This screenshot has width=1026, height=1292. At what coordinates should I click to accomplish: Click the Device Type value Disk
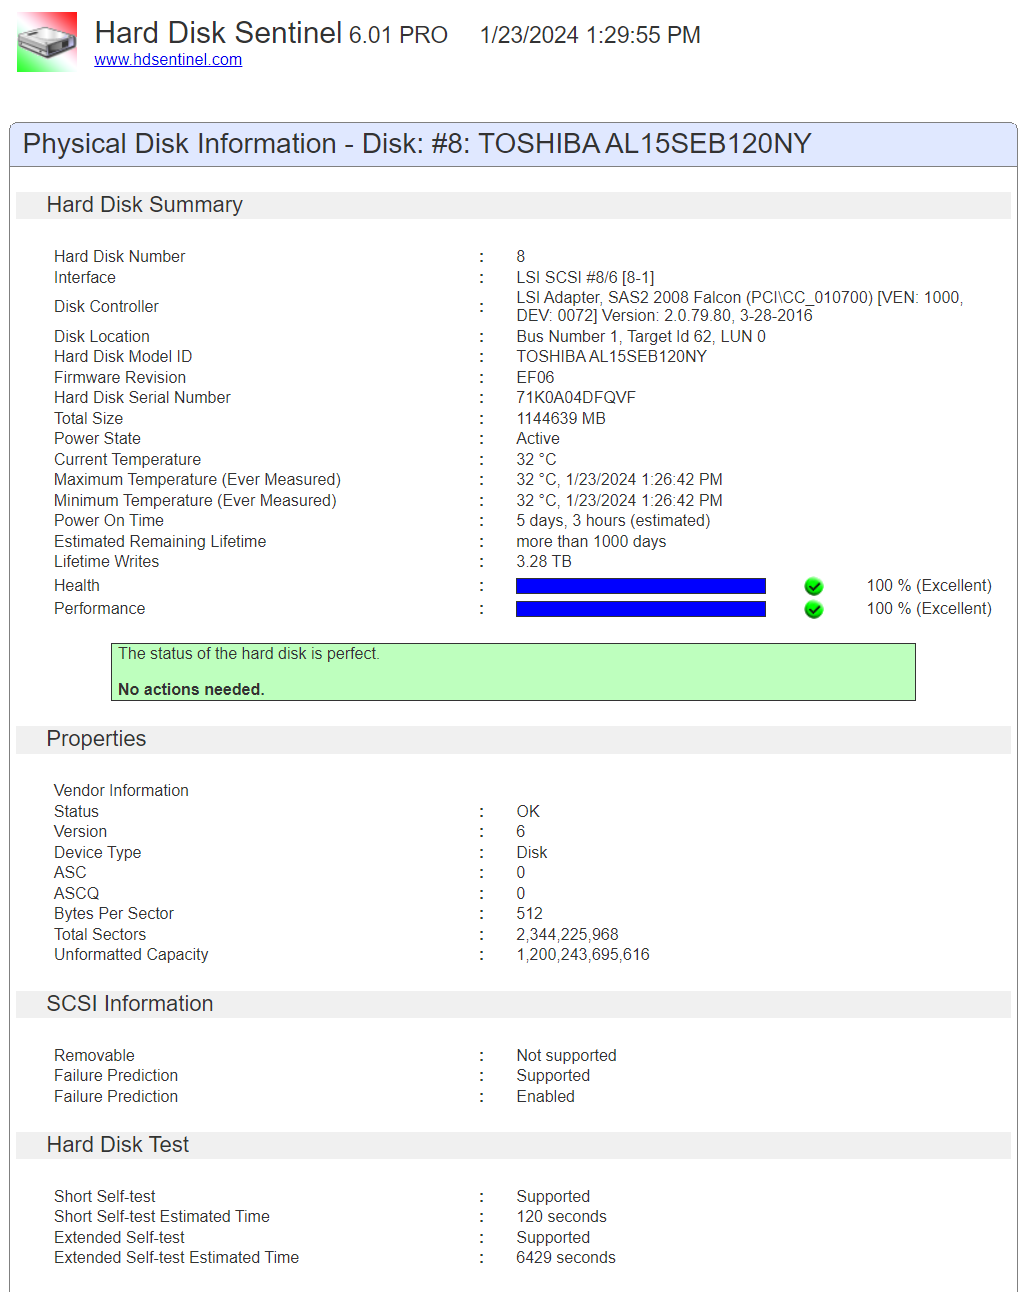click(x=532, y=853)
